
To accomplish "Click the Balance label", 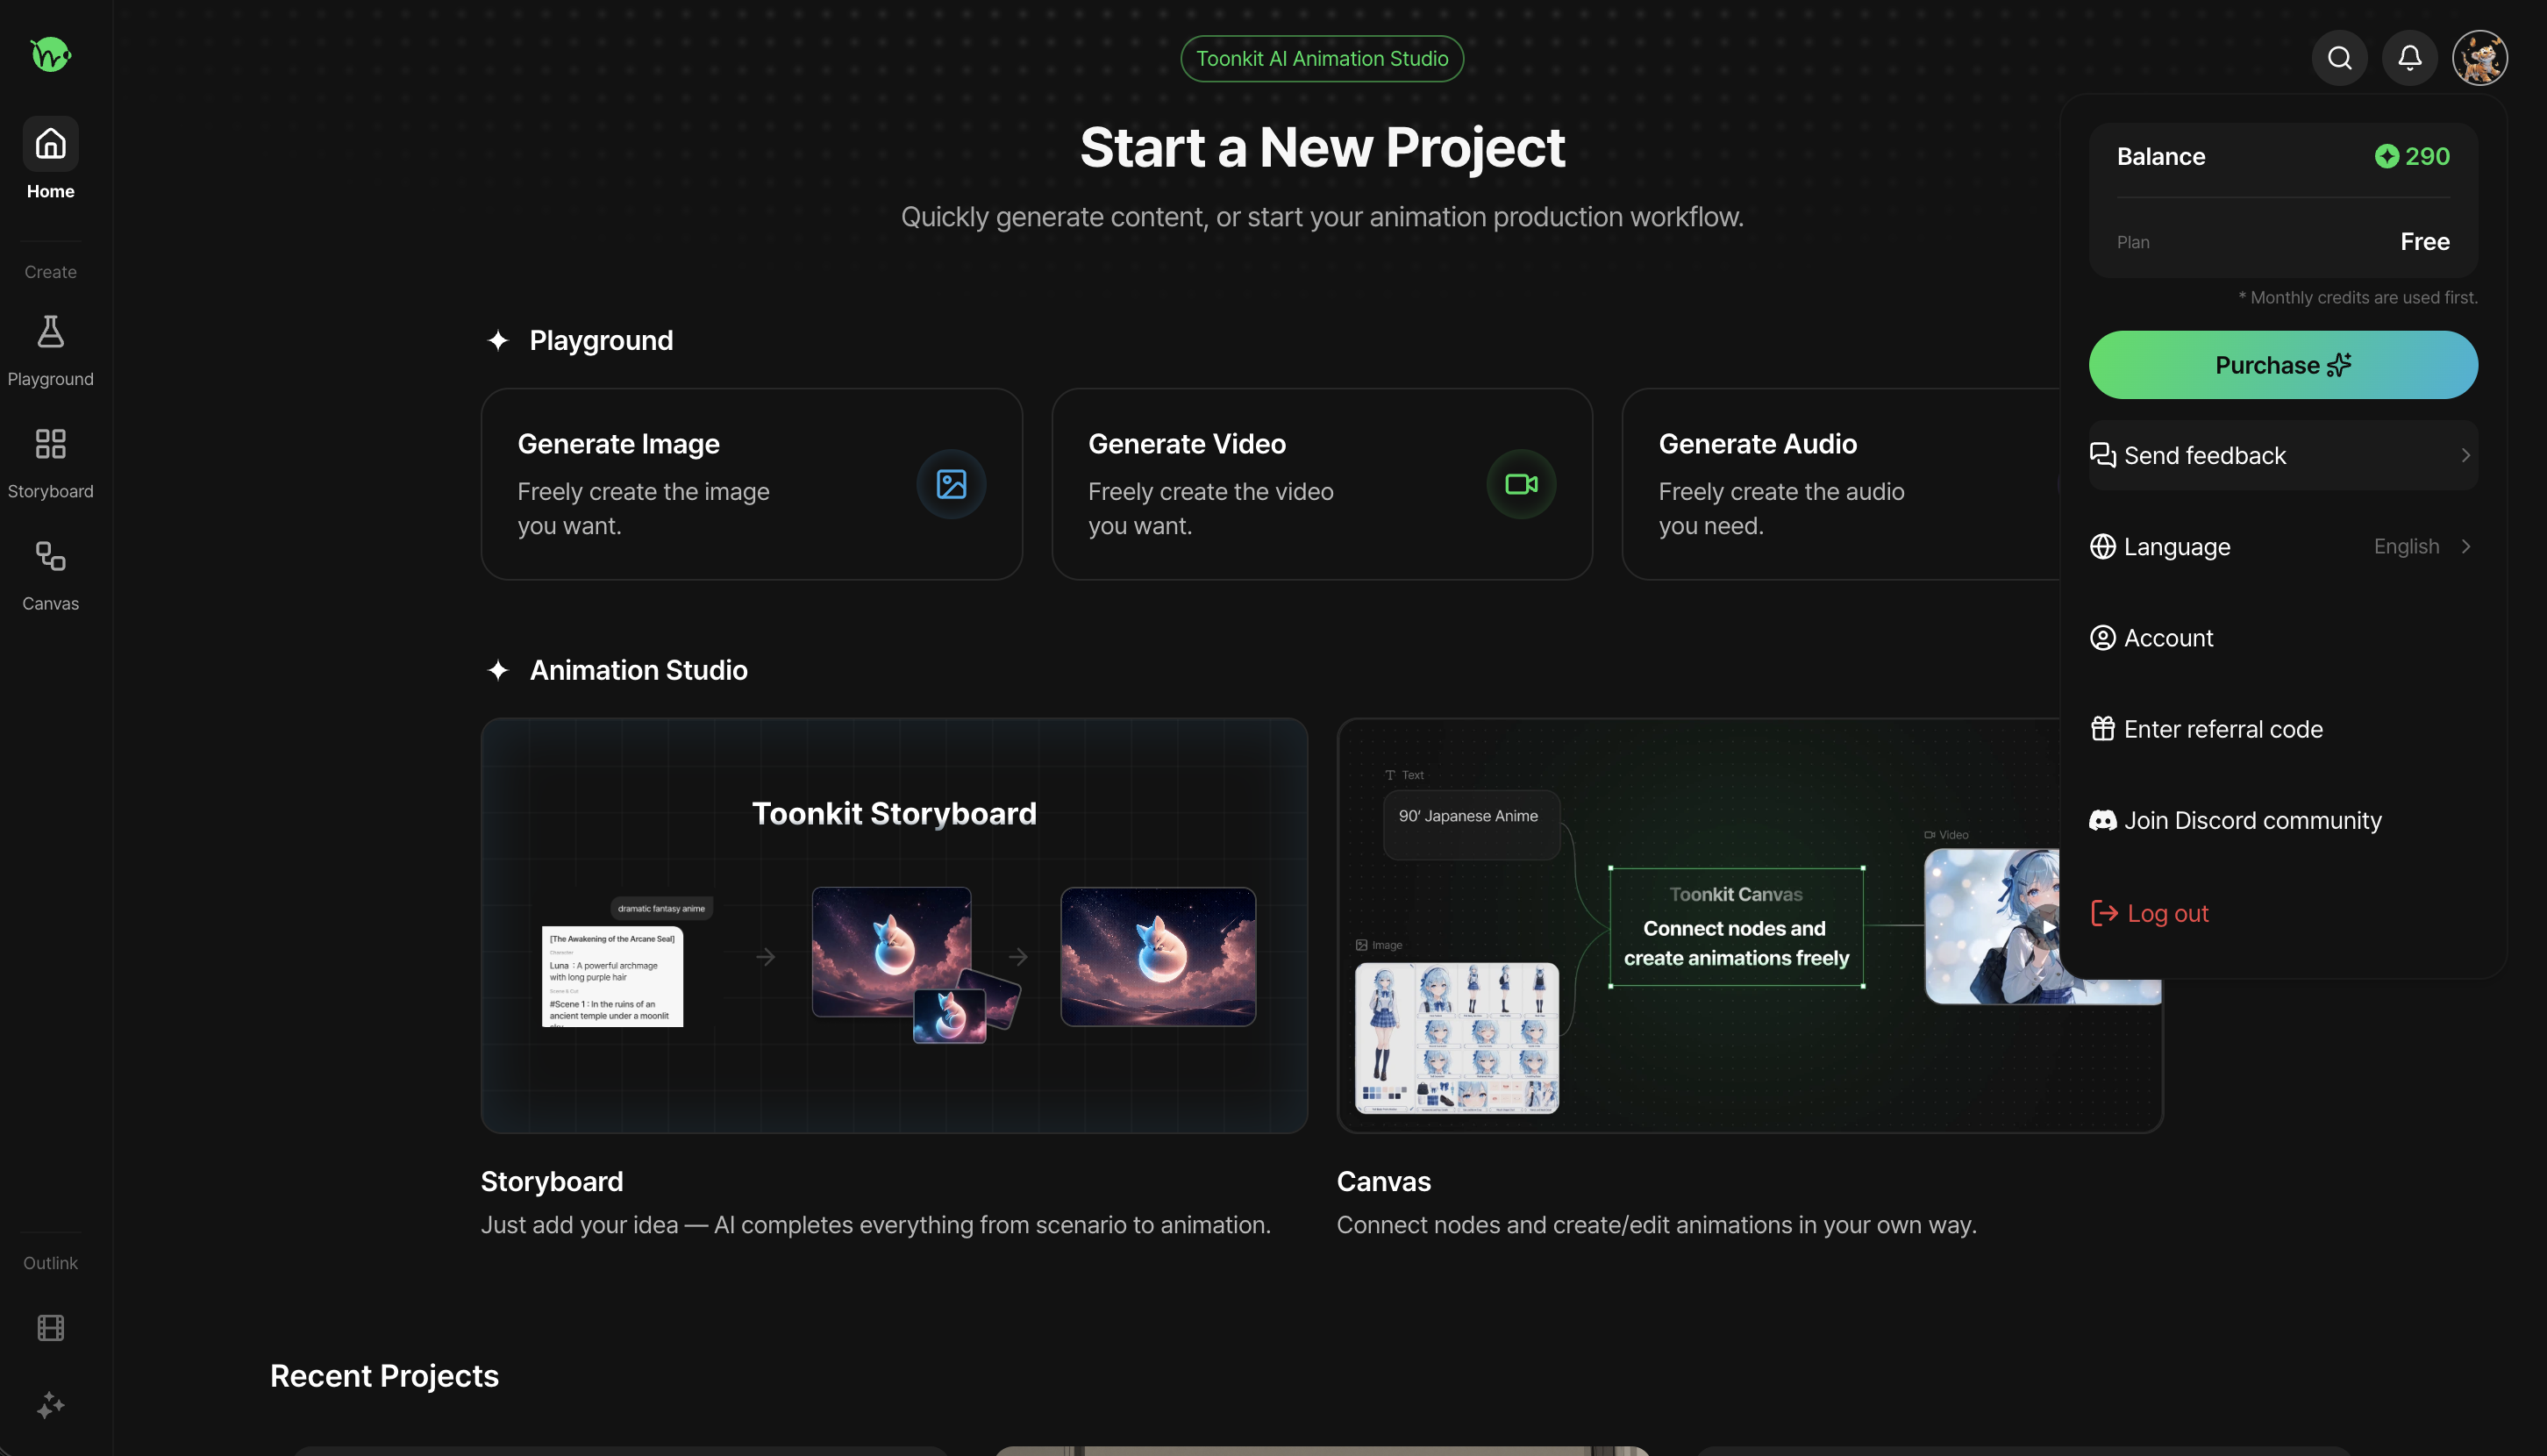I will coord(2160,156).
